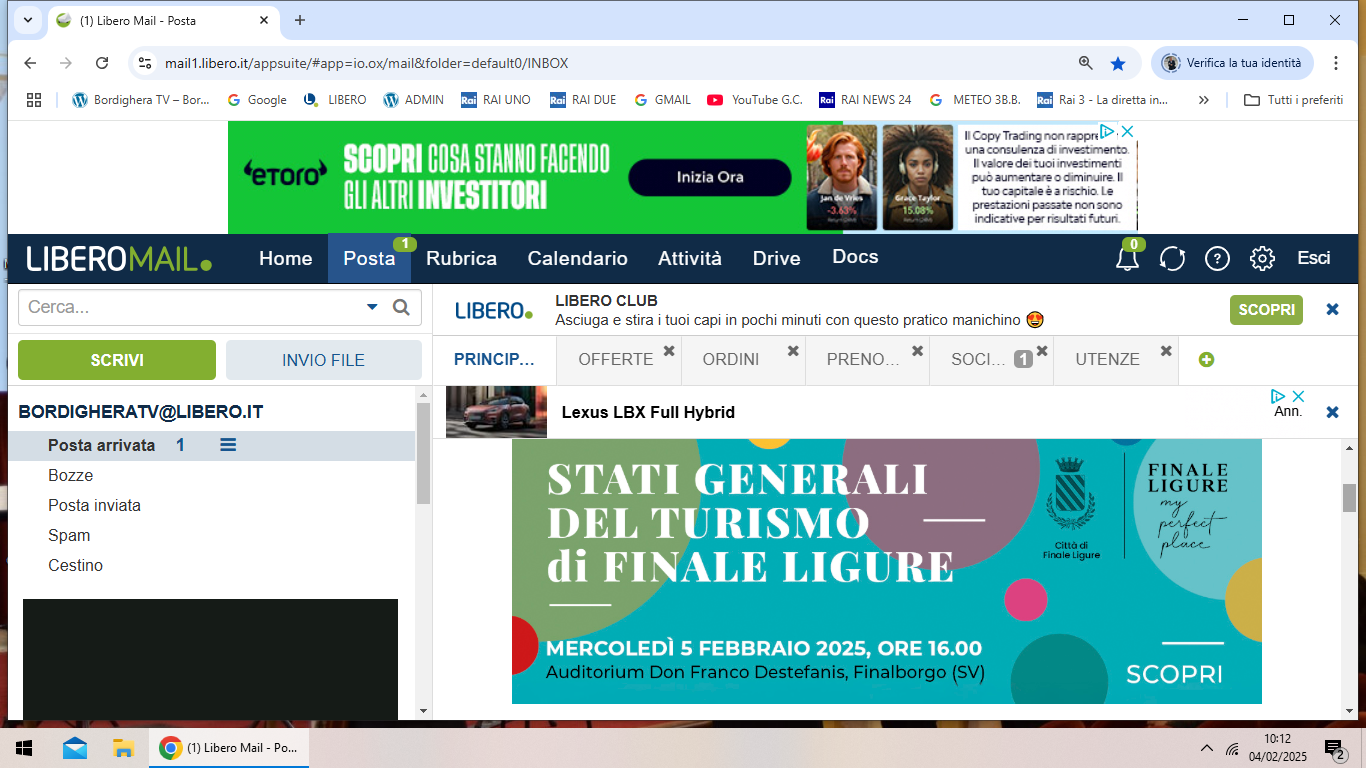Open the settings gear icon
Screen dimensions: 1366x768
[1262, 259]
